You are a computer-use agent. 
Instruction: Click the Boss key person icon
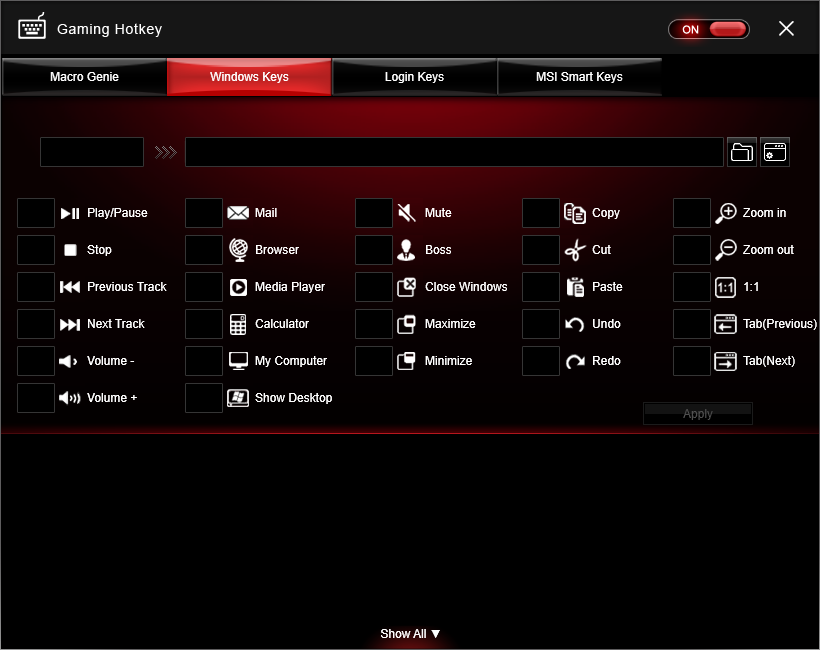tap(406, 250)
